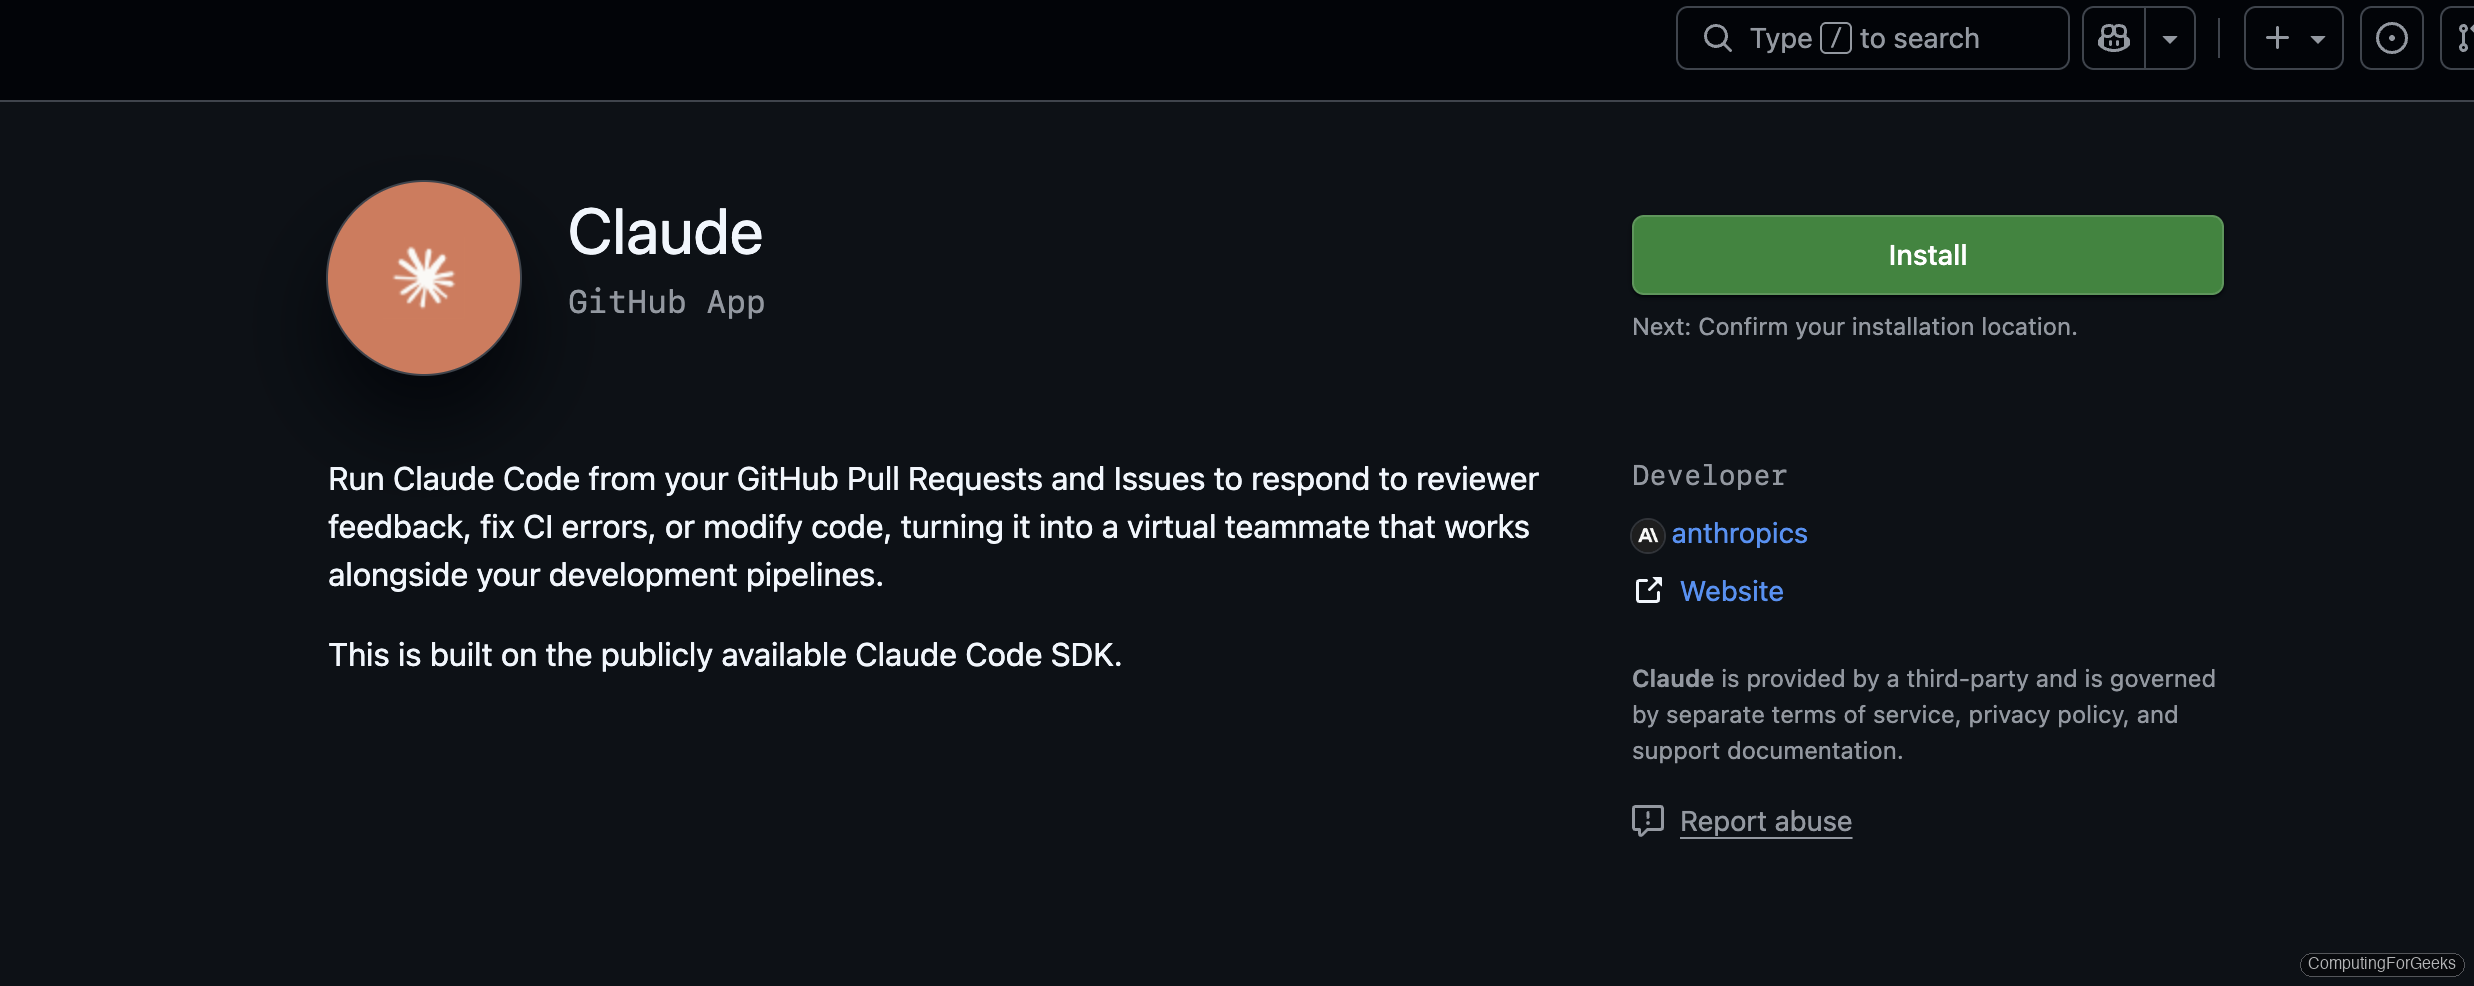Select the 'Claude' app title heading
2474x986 pixels.
(x=664, y=231)
